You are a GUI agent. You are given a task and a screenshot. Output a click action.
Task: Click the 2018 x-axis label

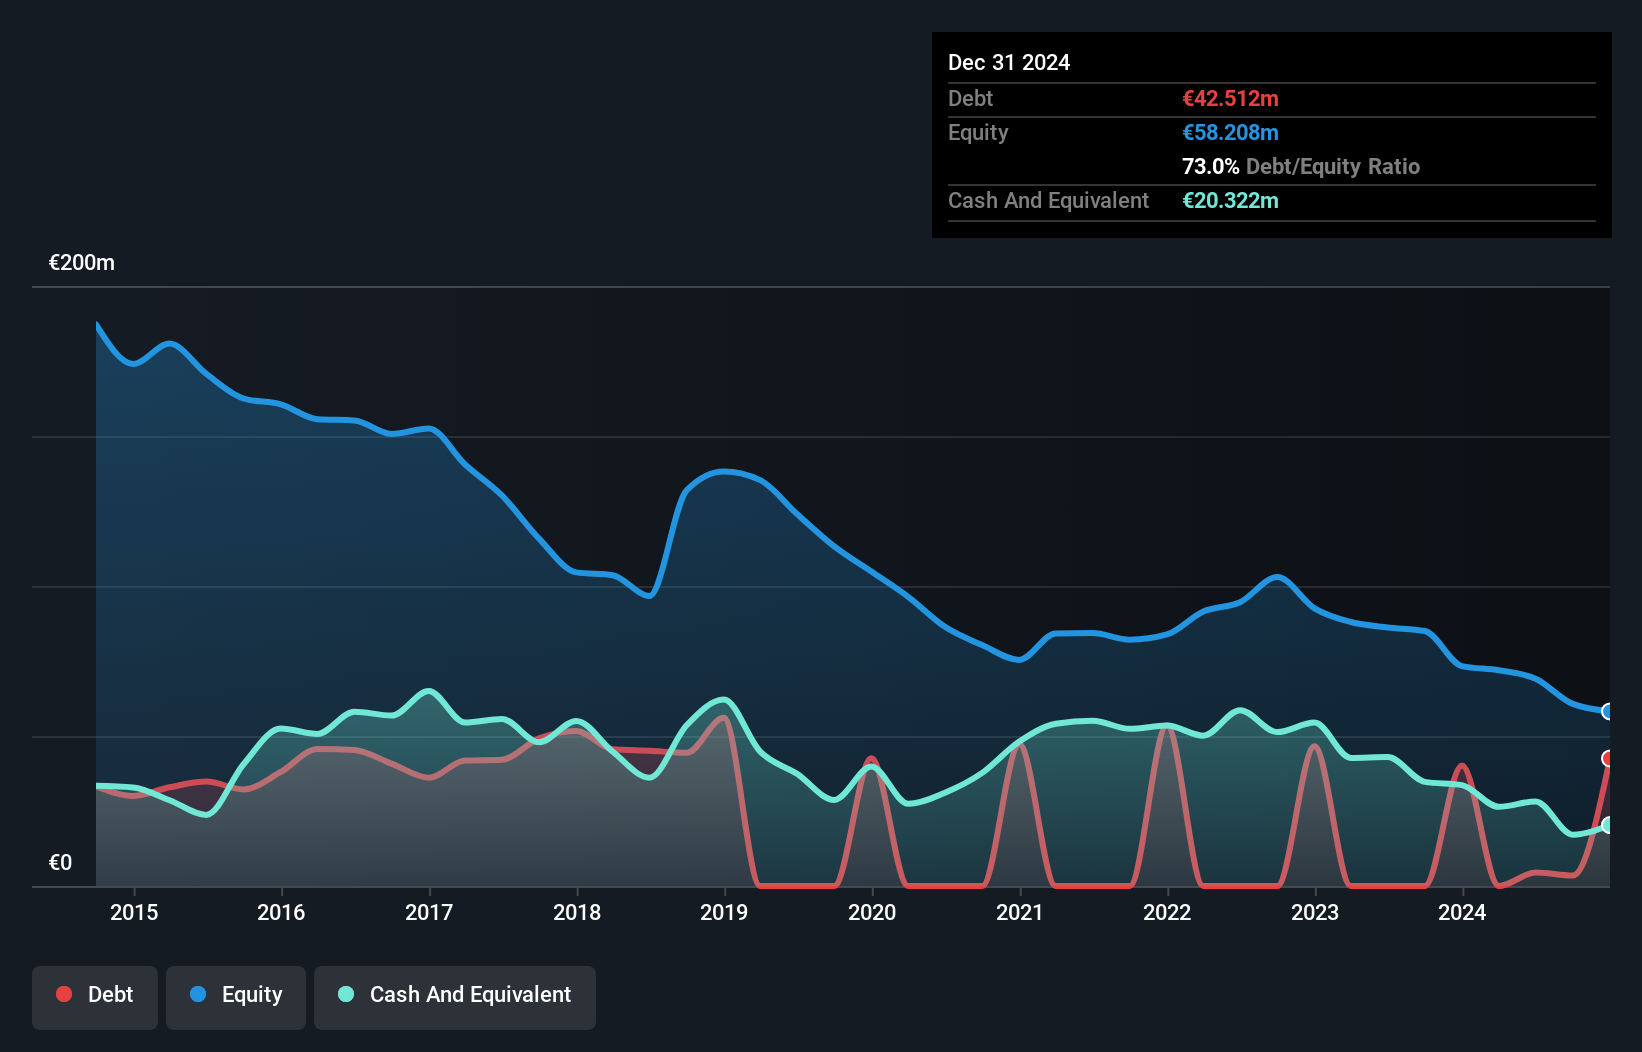tap(577, 912)
